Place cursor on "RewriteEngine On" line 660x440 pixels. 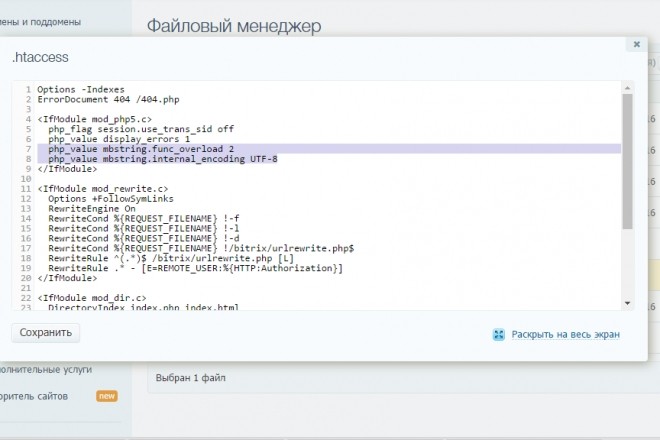click(92, 208)
